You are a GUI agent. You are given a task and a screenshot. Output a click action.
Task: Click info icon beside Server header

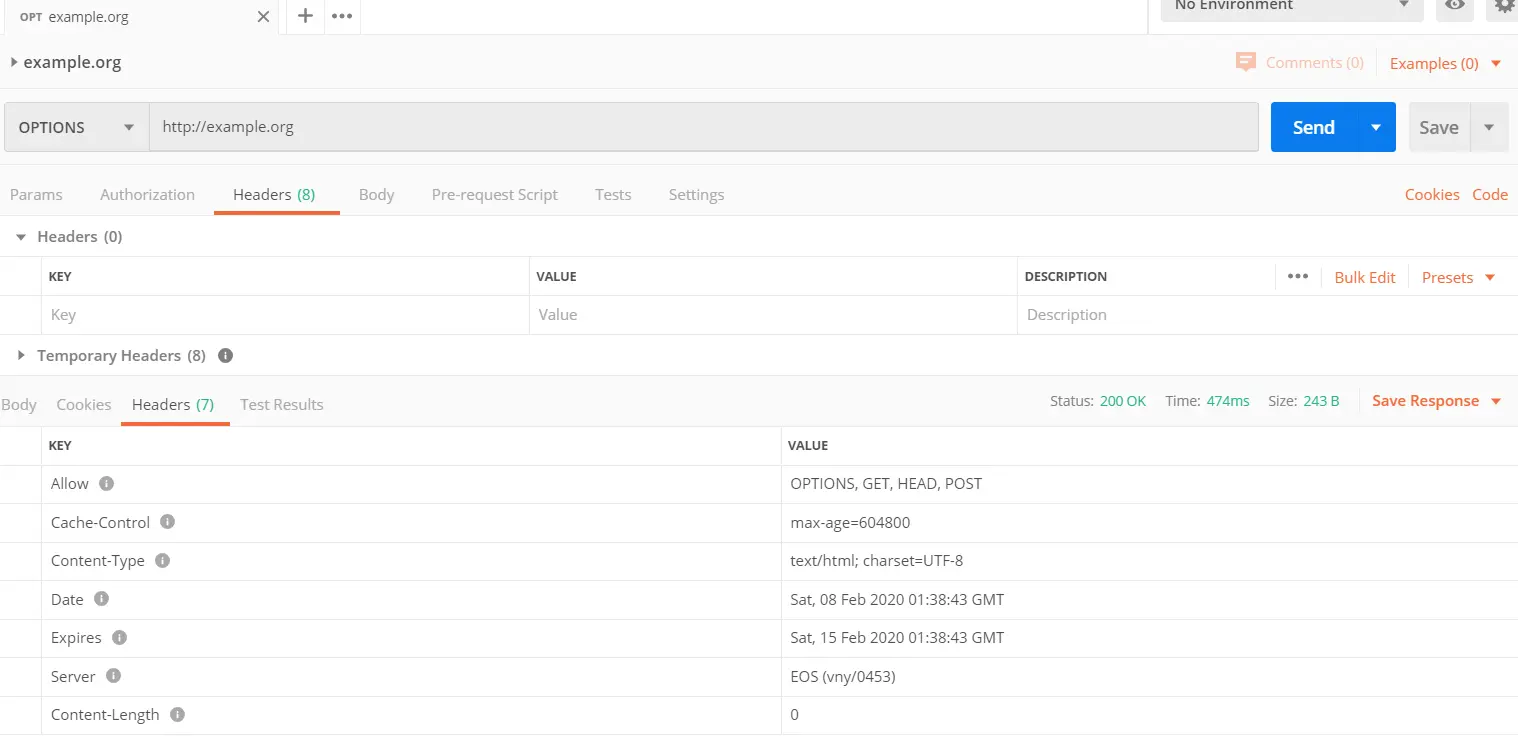pos(113,676)
